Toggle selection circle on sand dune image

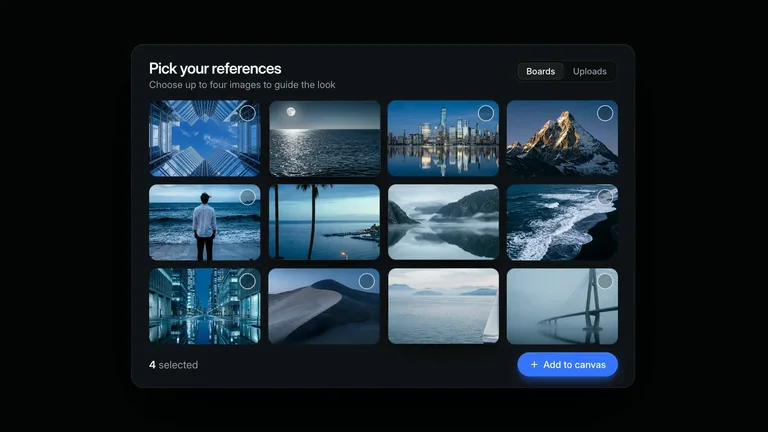click(366, 281)
